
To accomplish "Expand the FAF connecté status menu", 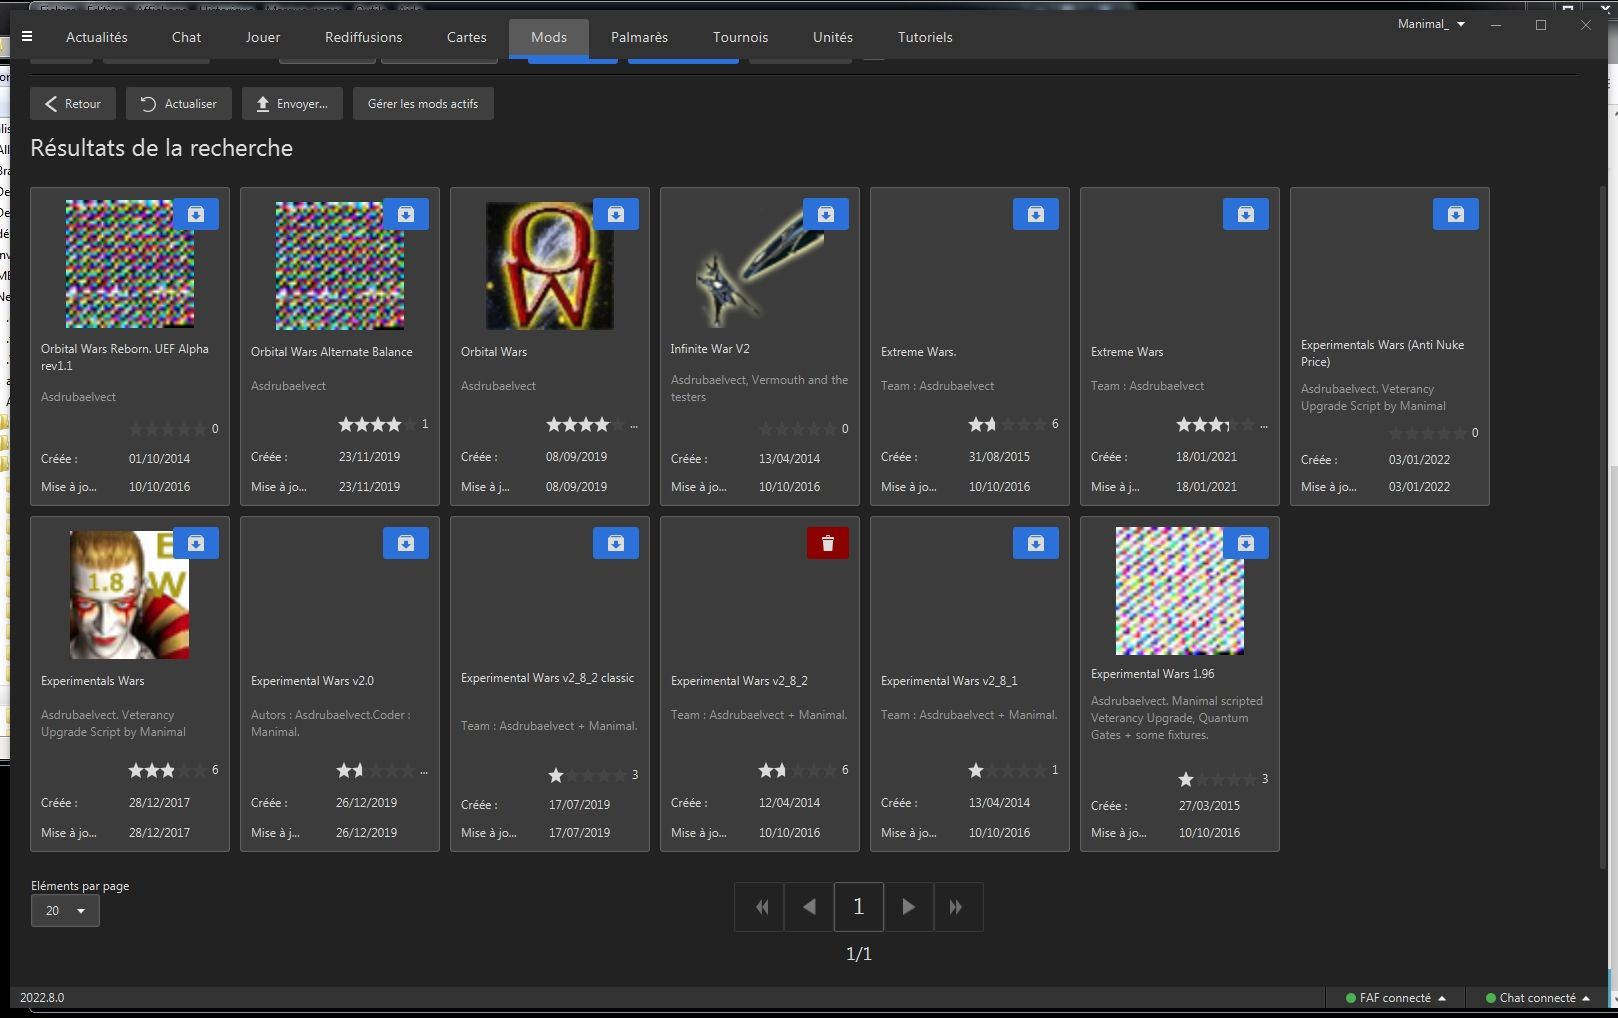I will click(x=1396, y=998).
